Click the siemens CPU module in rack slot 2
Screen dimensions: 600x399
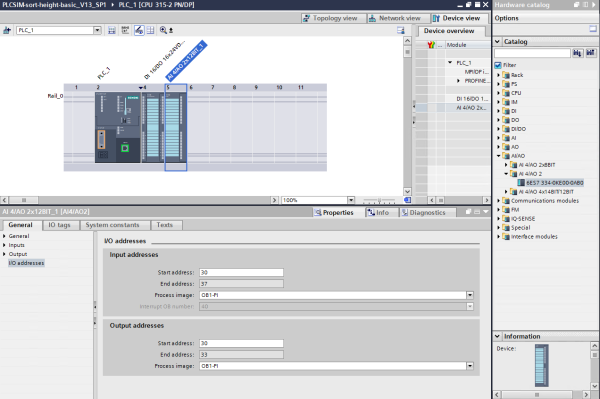[x=118, y=127]
